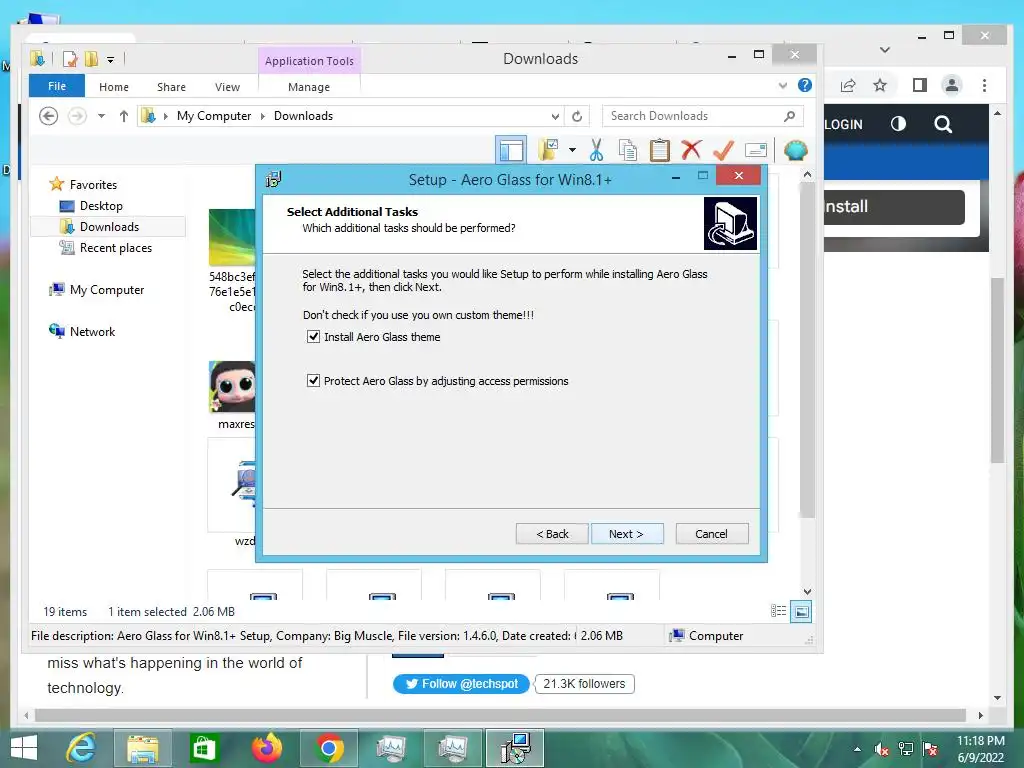Image resolution: width=1024 pixels, height=768 pixels.
Task: Select Favorites in the navigation pane
Action: click(x=93, y=185)
